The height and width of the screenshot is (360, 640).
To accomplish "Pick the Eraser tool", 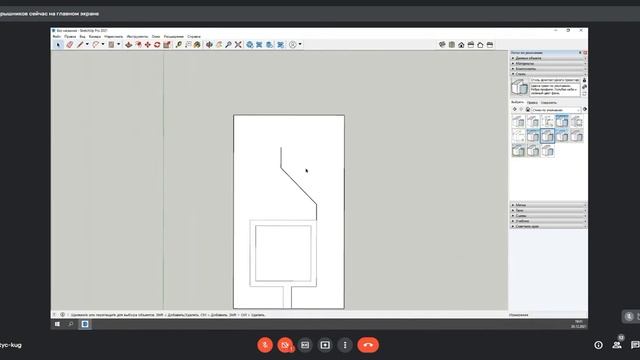I will (70, 44).
